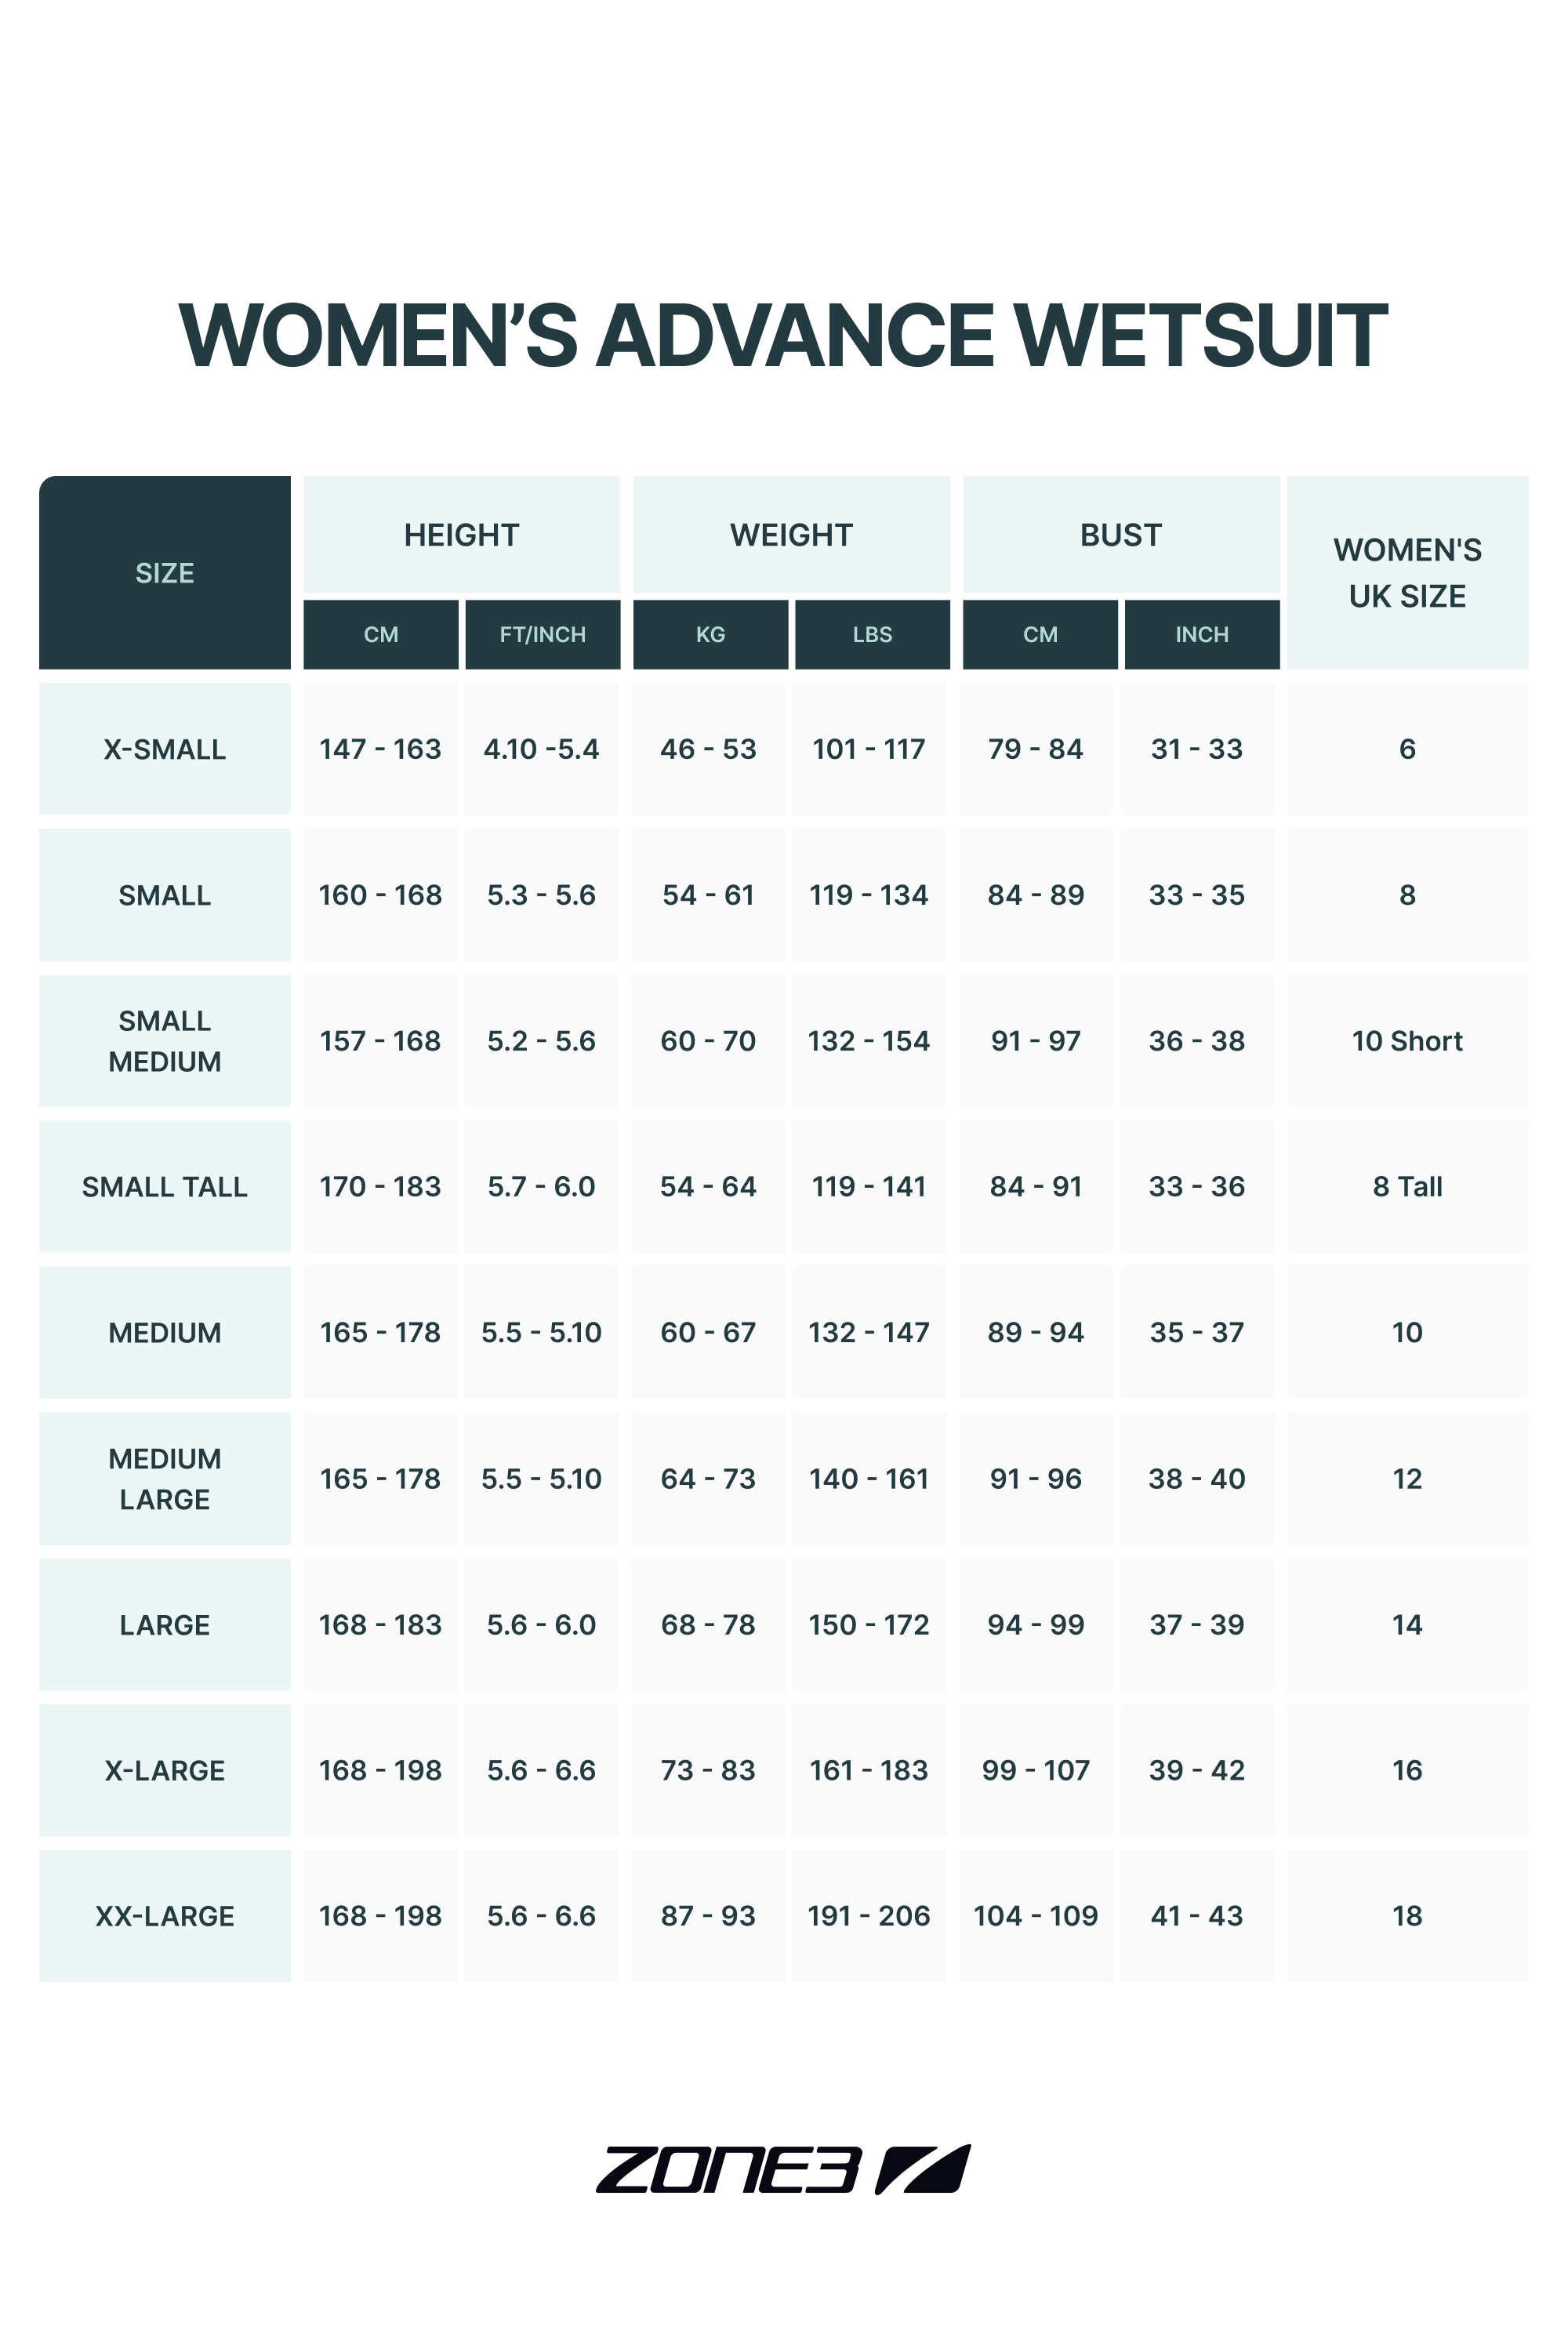The image size is (1568, 2352).
Task: Click the INCH sub-header under BUST
Action: (1202, 634)
